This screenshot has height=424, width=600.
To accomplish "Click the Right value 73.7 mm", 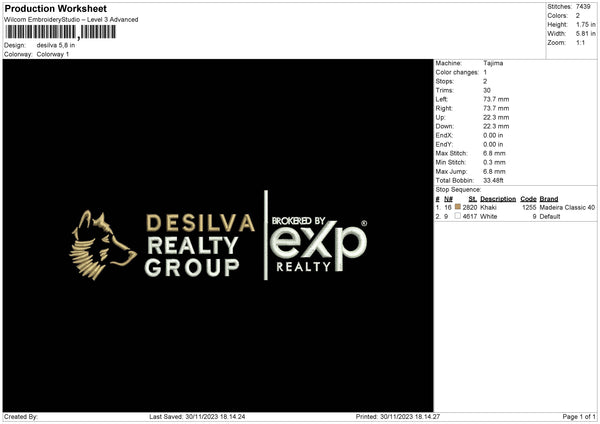I will (496, 108).
